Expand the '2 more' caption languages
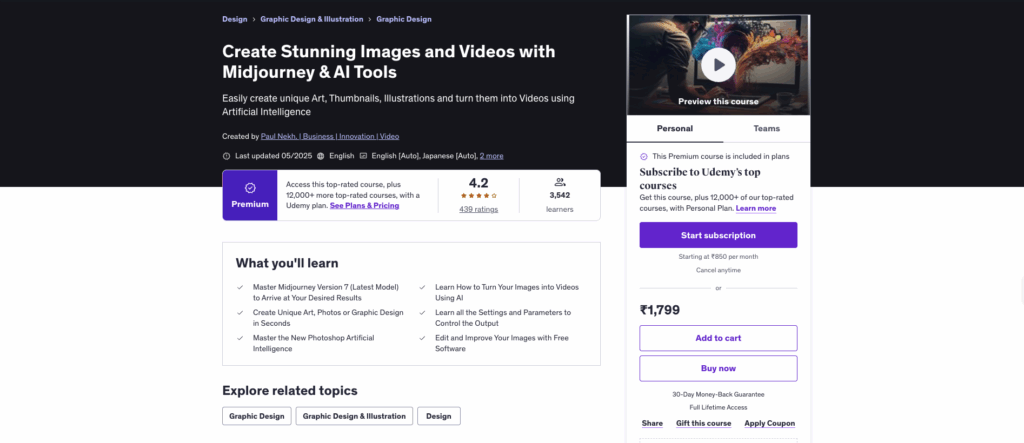1024x443 pixels. click(491, 156)
